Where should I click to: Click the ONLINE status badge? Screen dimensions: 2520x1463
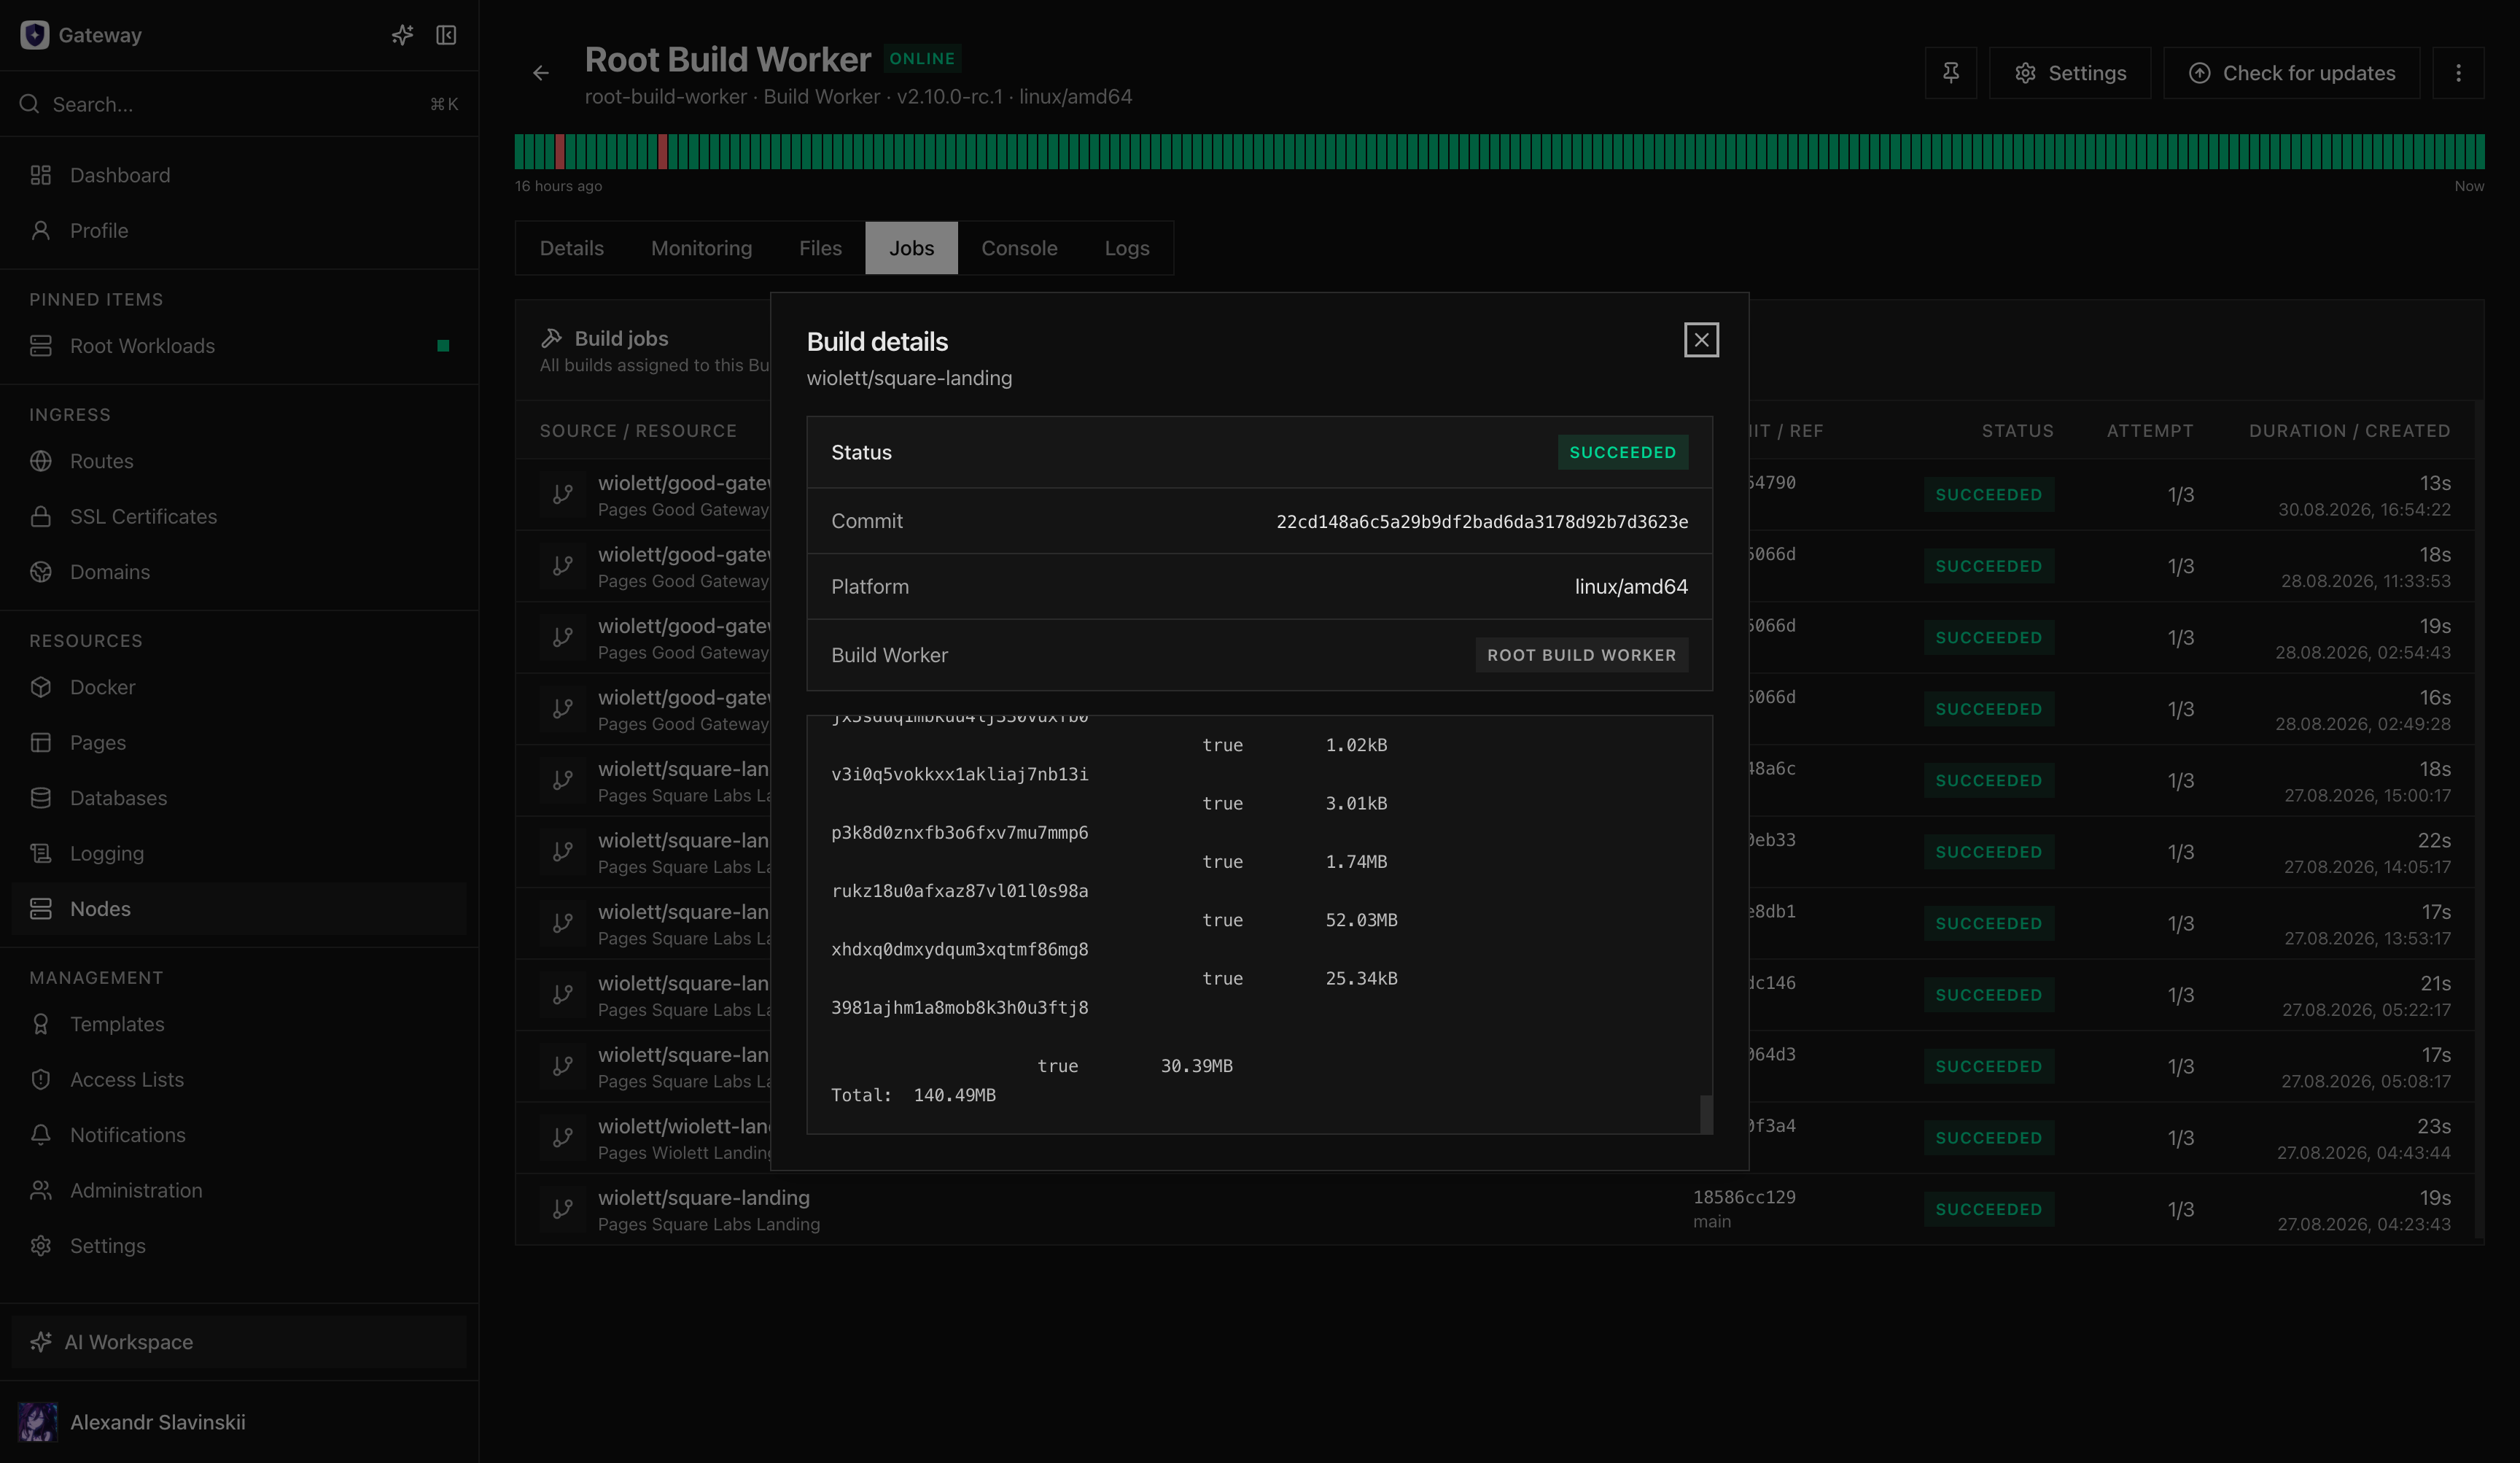coord(922,59)
